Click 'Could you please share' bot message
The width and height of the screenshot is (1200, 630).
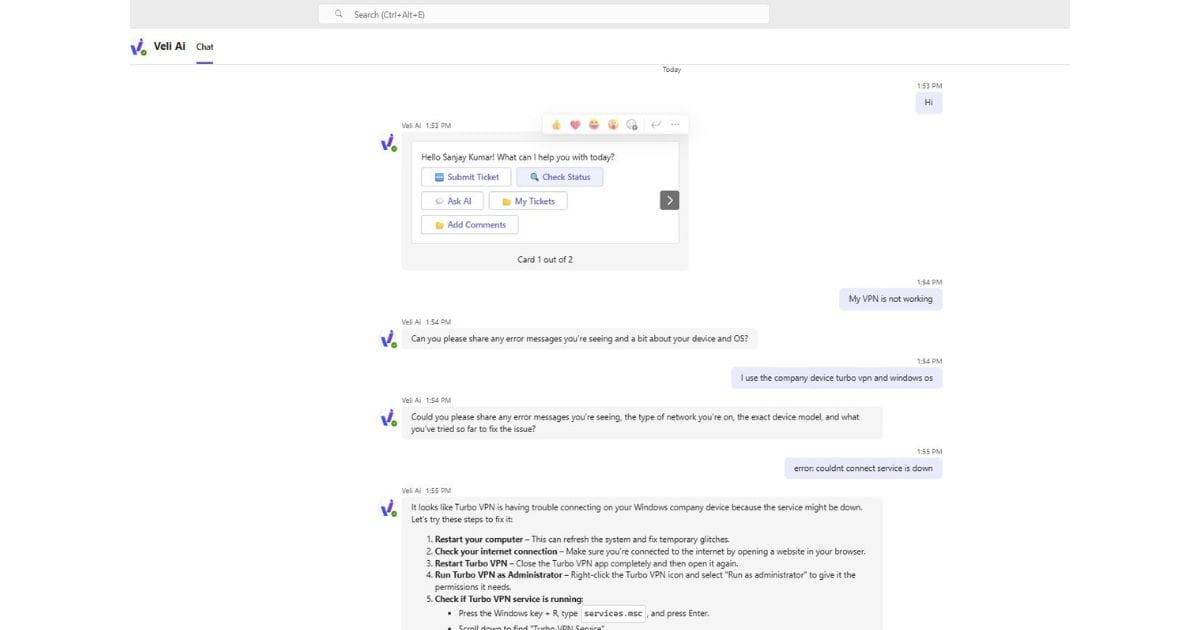pyautogui.click(x=642, y=422)
